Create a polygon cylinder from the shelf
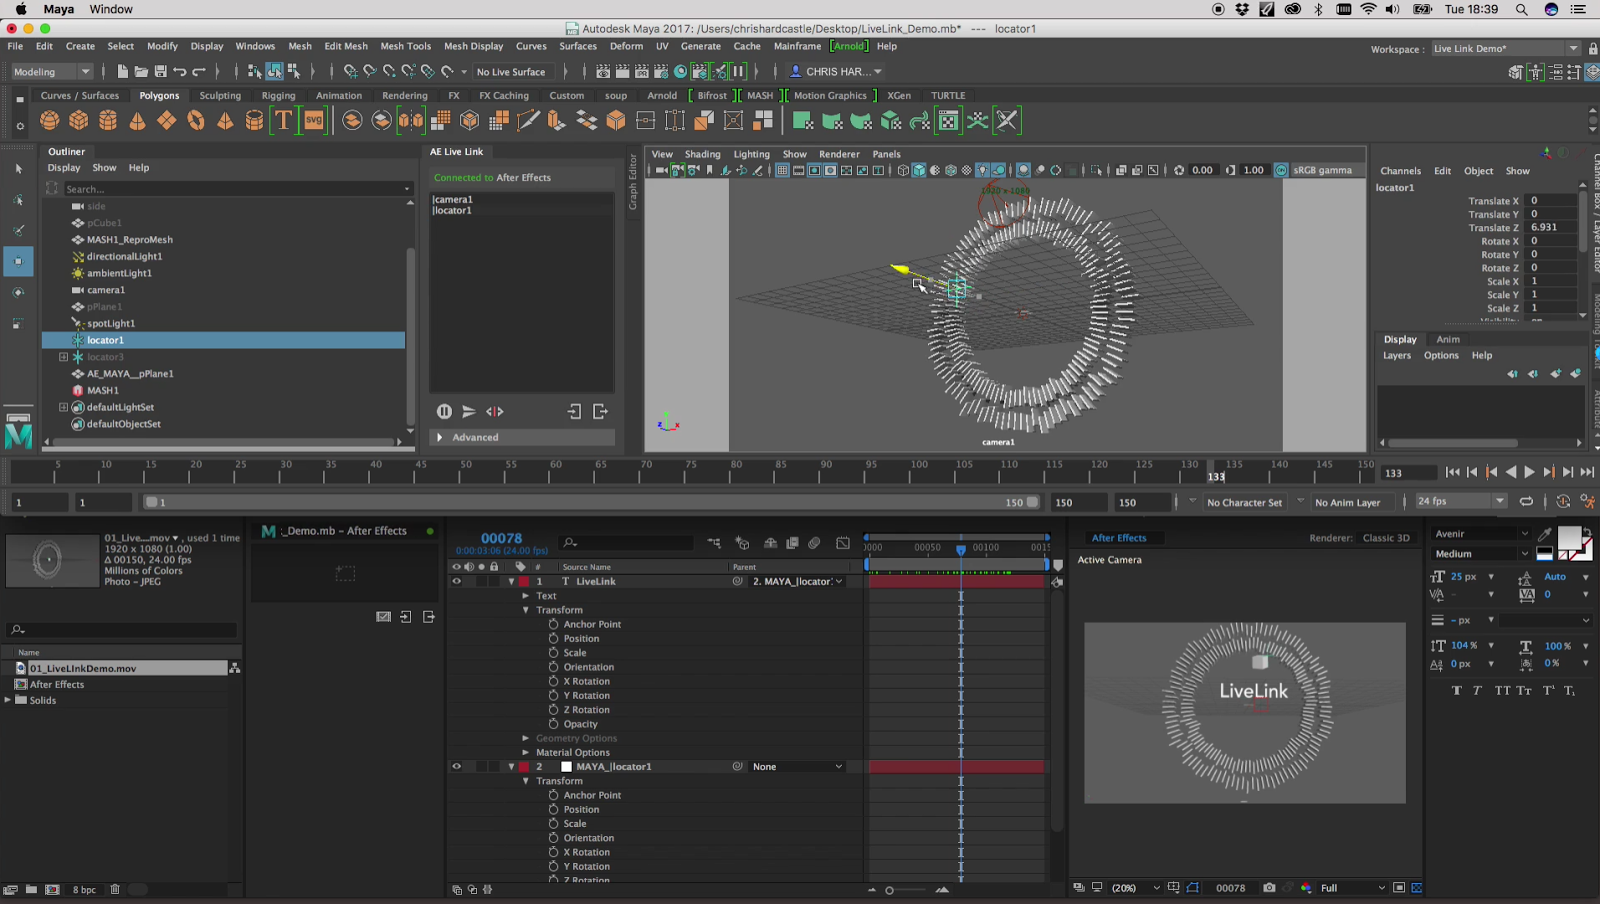 pos(108,121)
